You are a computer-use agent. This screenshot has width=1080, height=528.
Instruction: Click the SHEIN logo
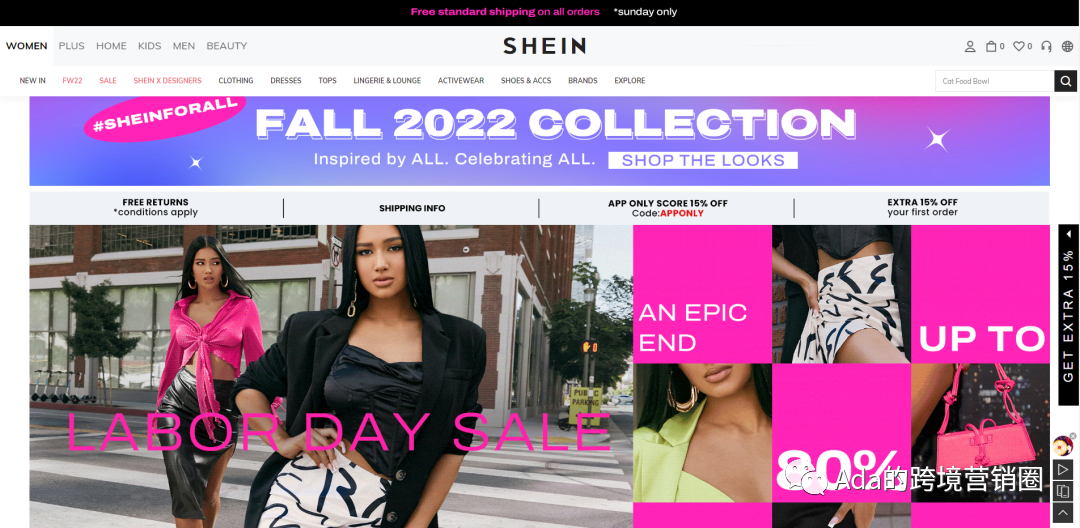tap(544, 46)
